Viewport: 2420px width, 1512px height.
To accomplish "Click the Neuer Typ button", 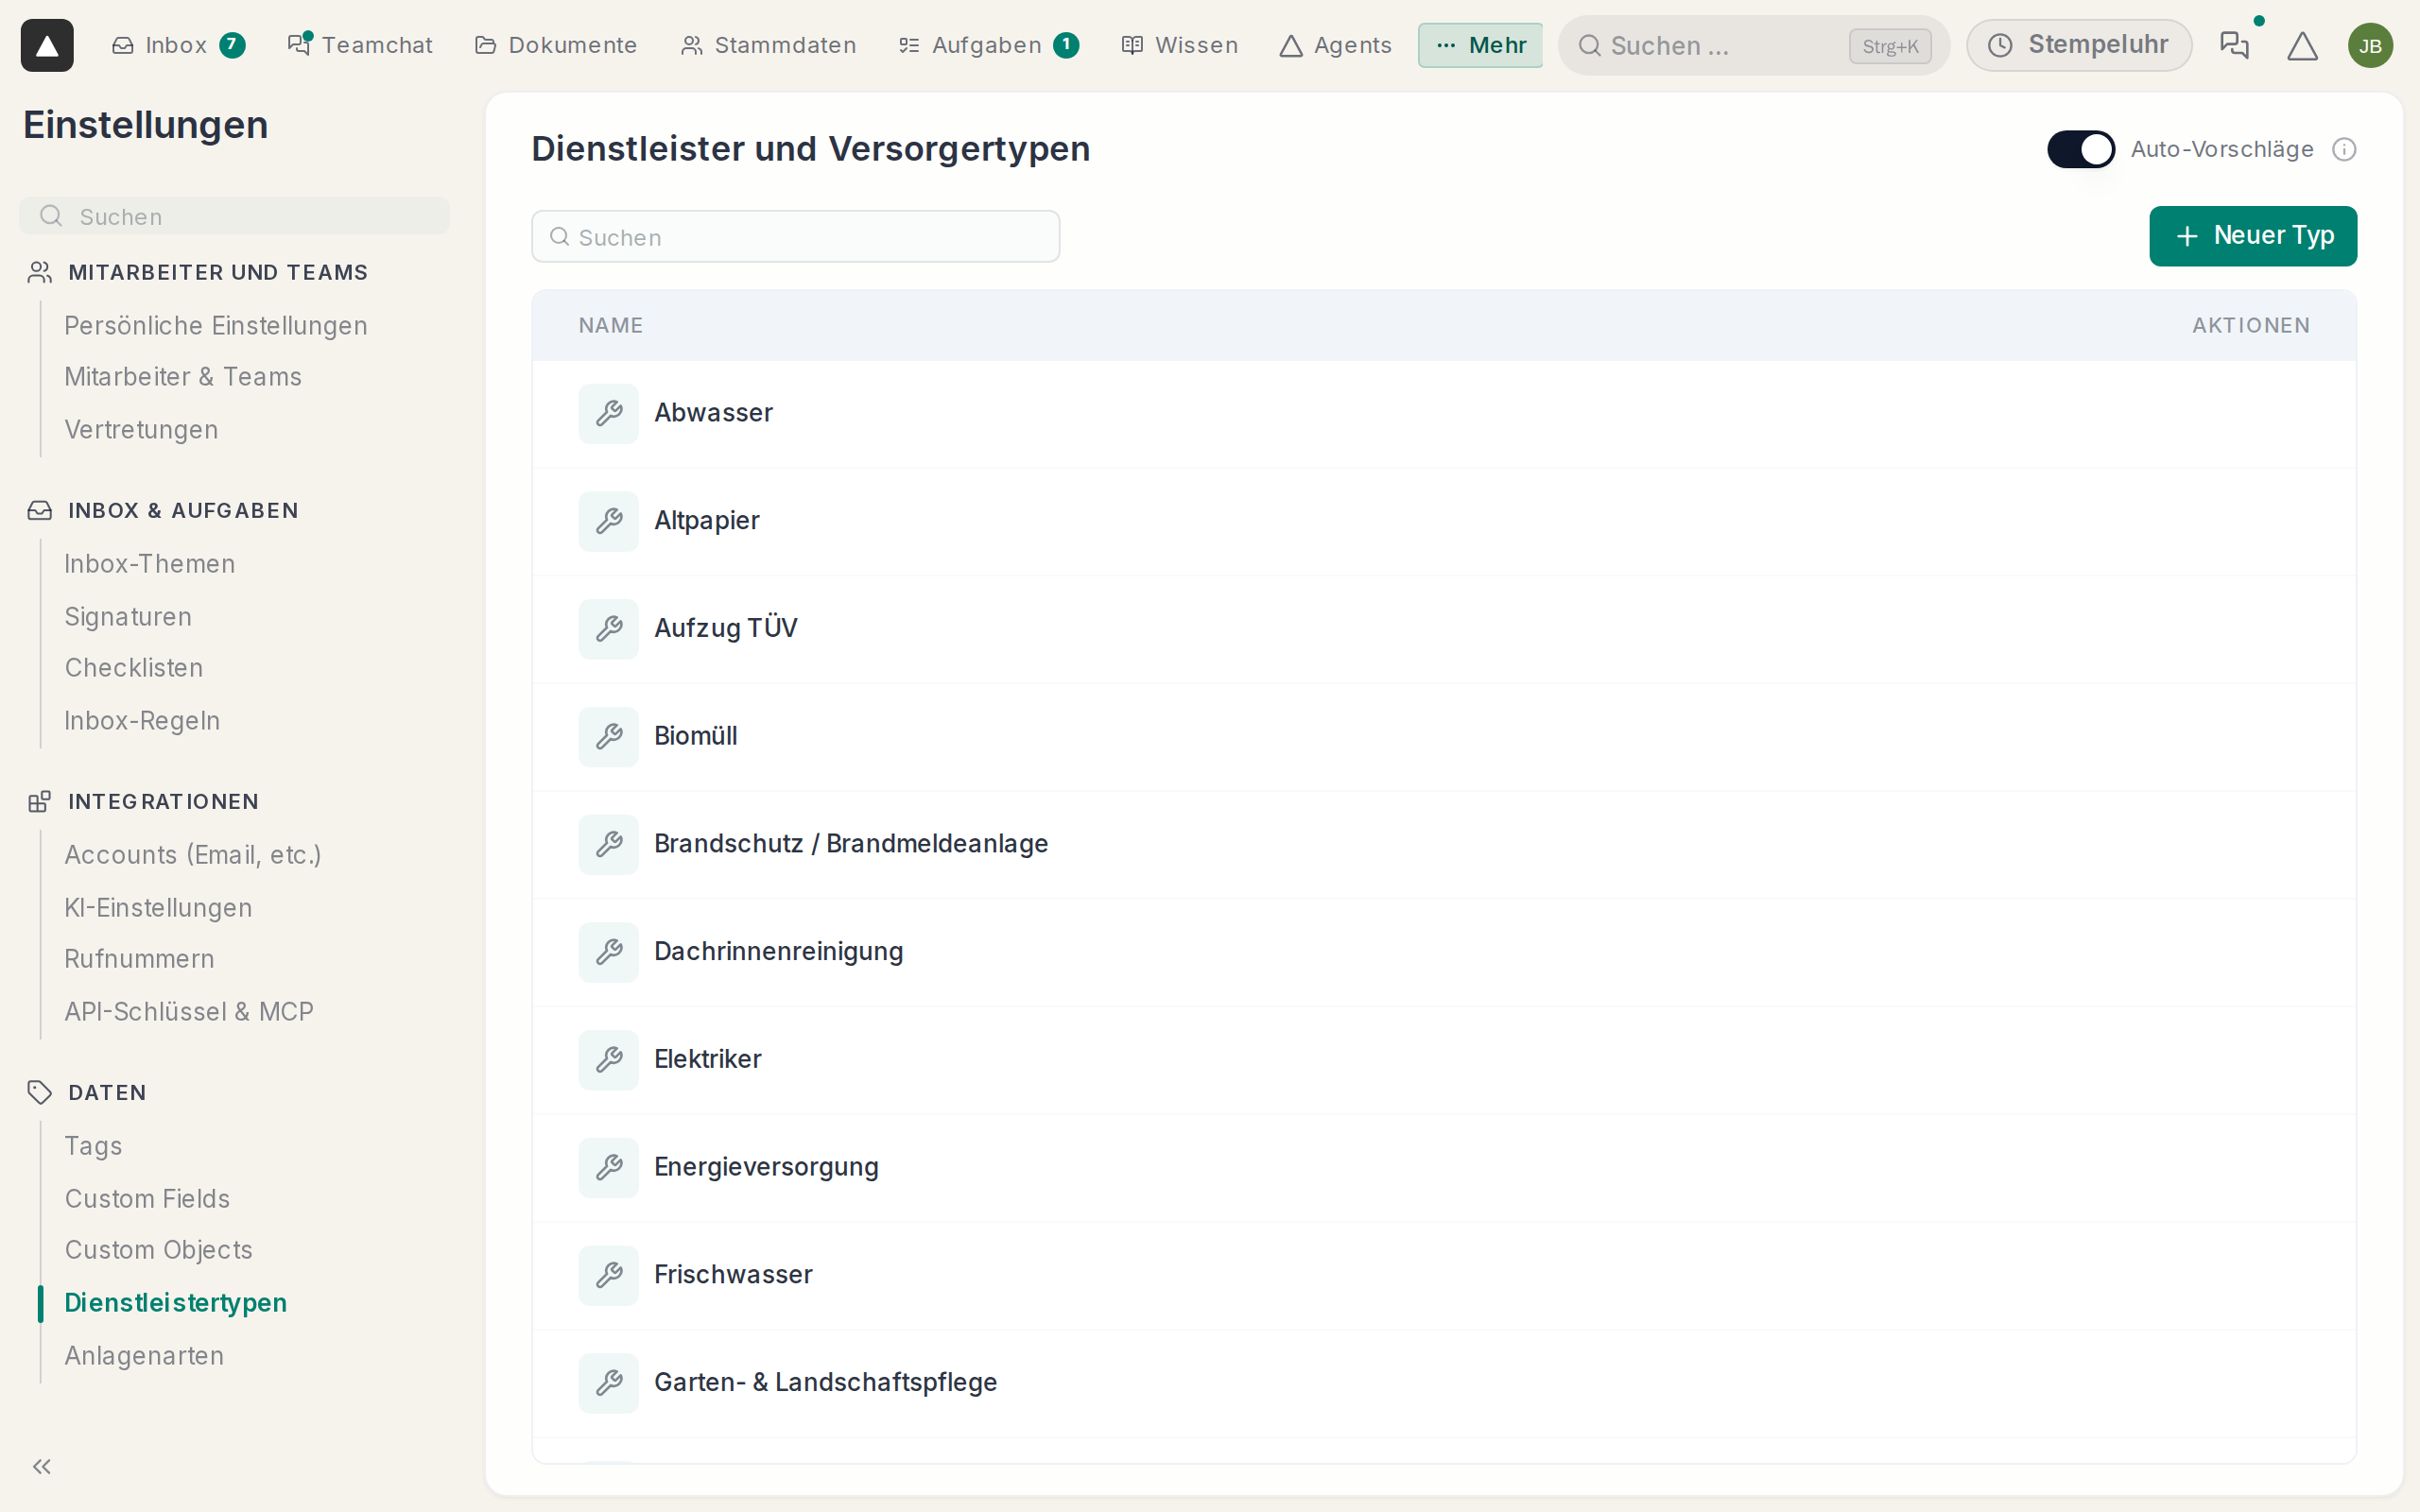I will [2252, 236].
